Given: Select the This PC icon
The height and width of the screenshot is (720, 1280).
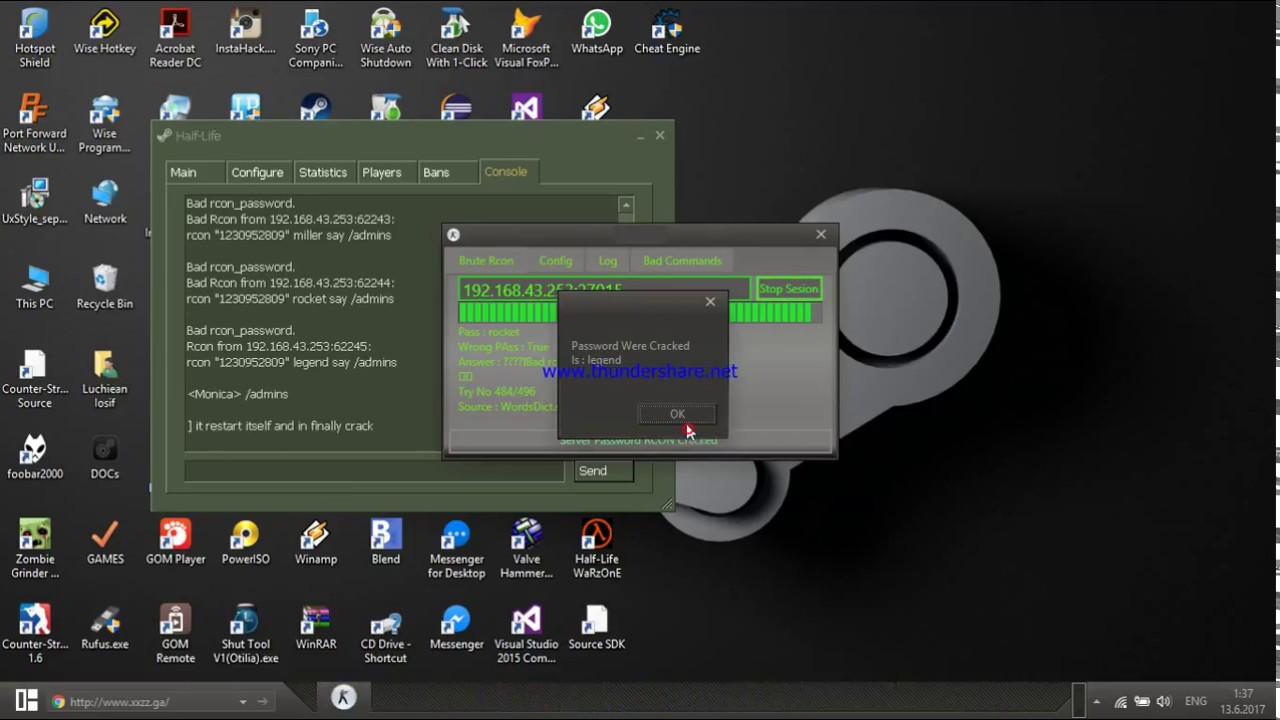Looking at the screenshot, I should (35, 287).
